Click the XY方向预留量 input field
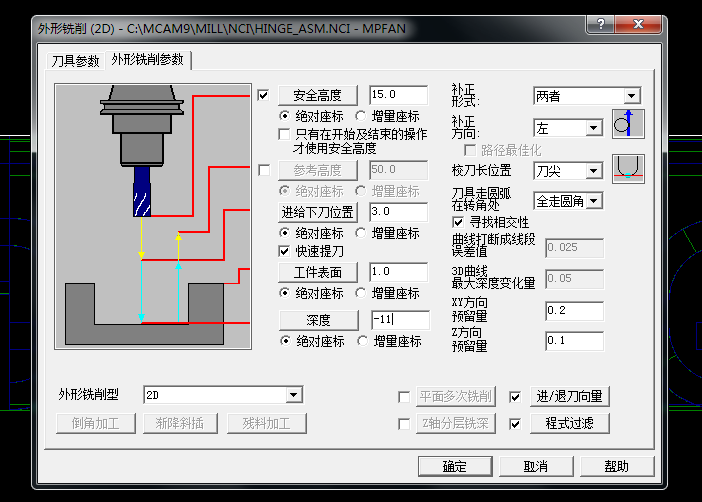The width and height of the screenshot is (702, 502). point(574,311)
